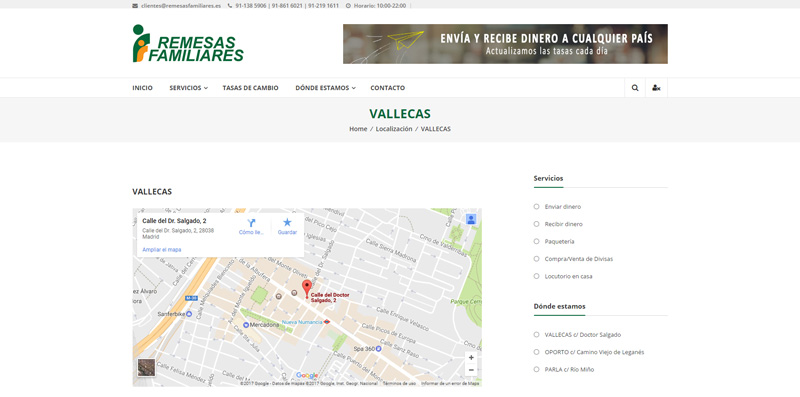The width and height of the screenshot is (800, 397).
Task: Click the Dónde estamos sidebar heading
Action: pos(560,306)
